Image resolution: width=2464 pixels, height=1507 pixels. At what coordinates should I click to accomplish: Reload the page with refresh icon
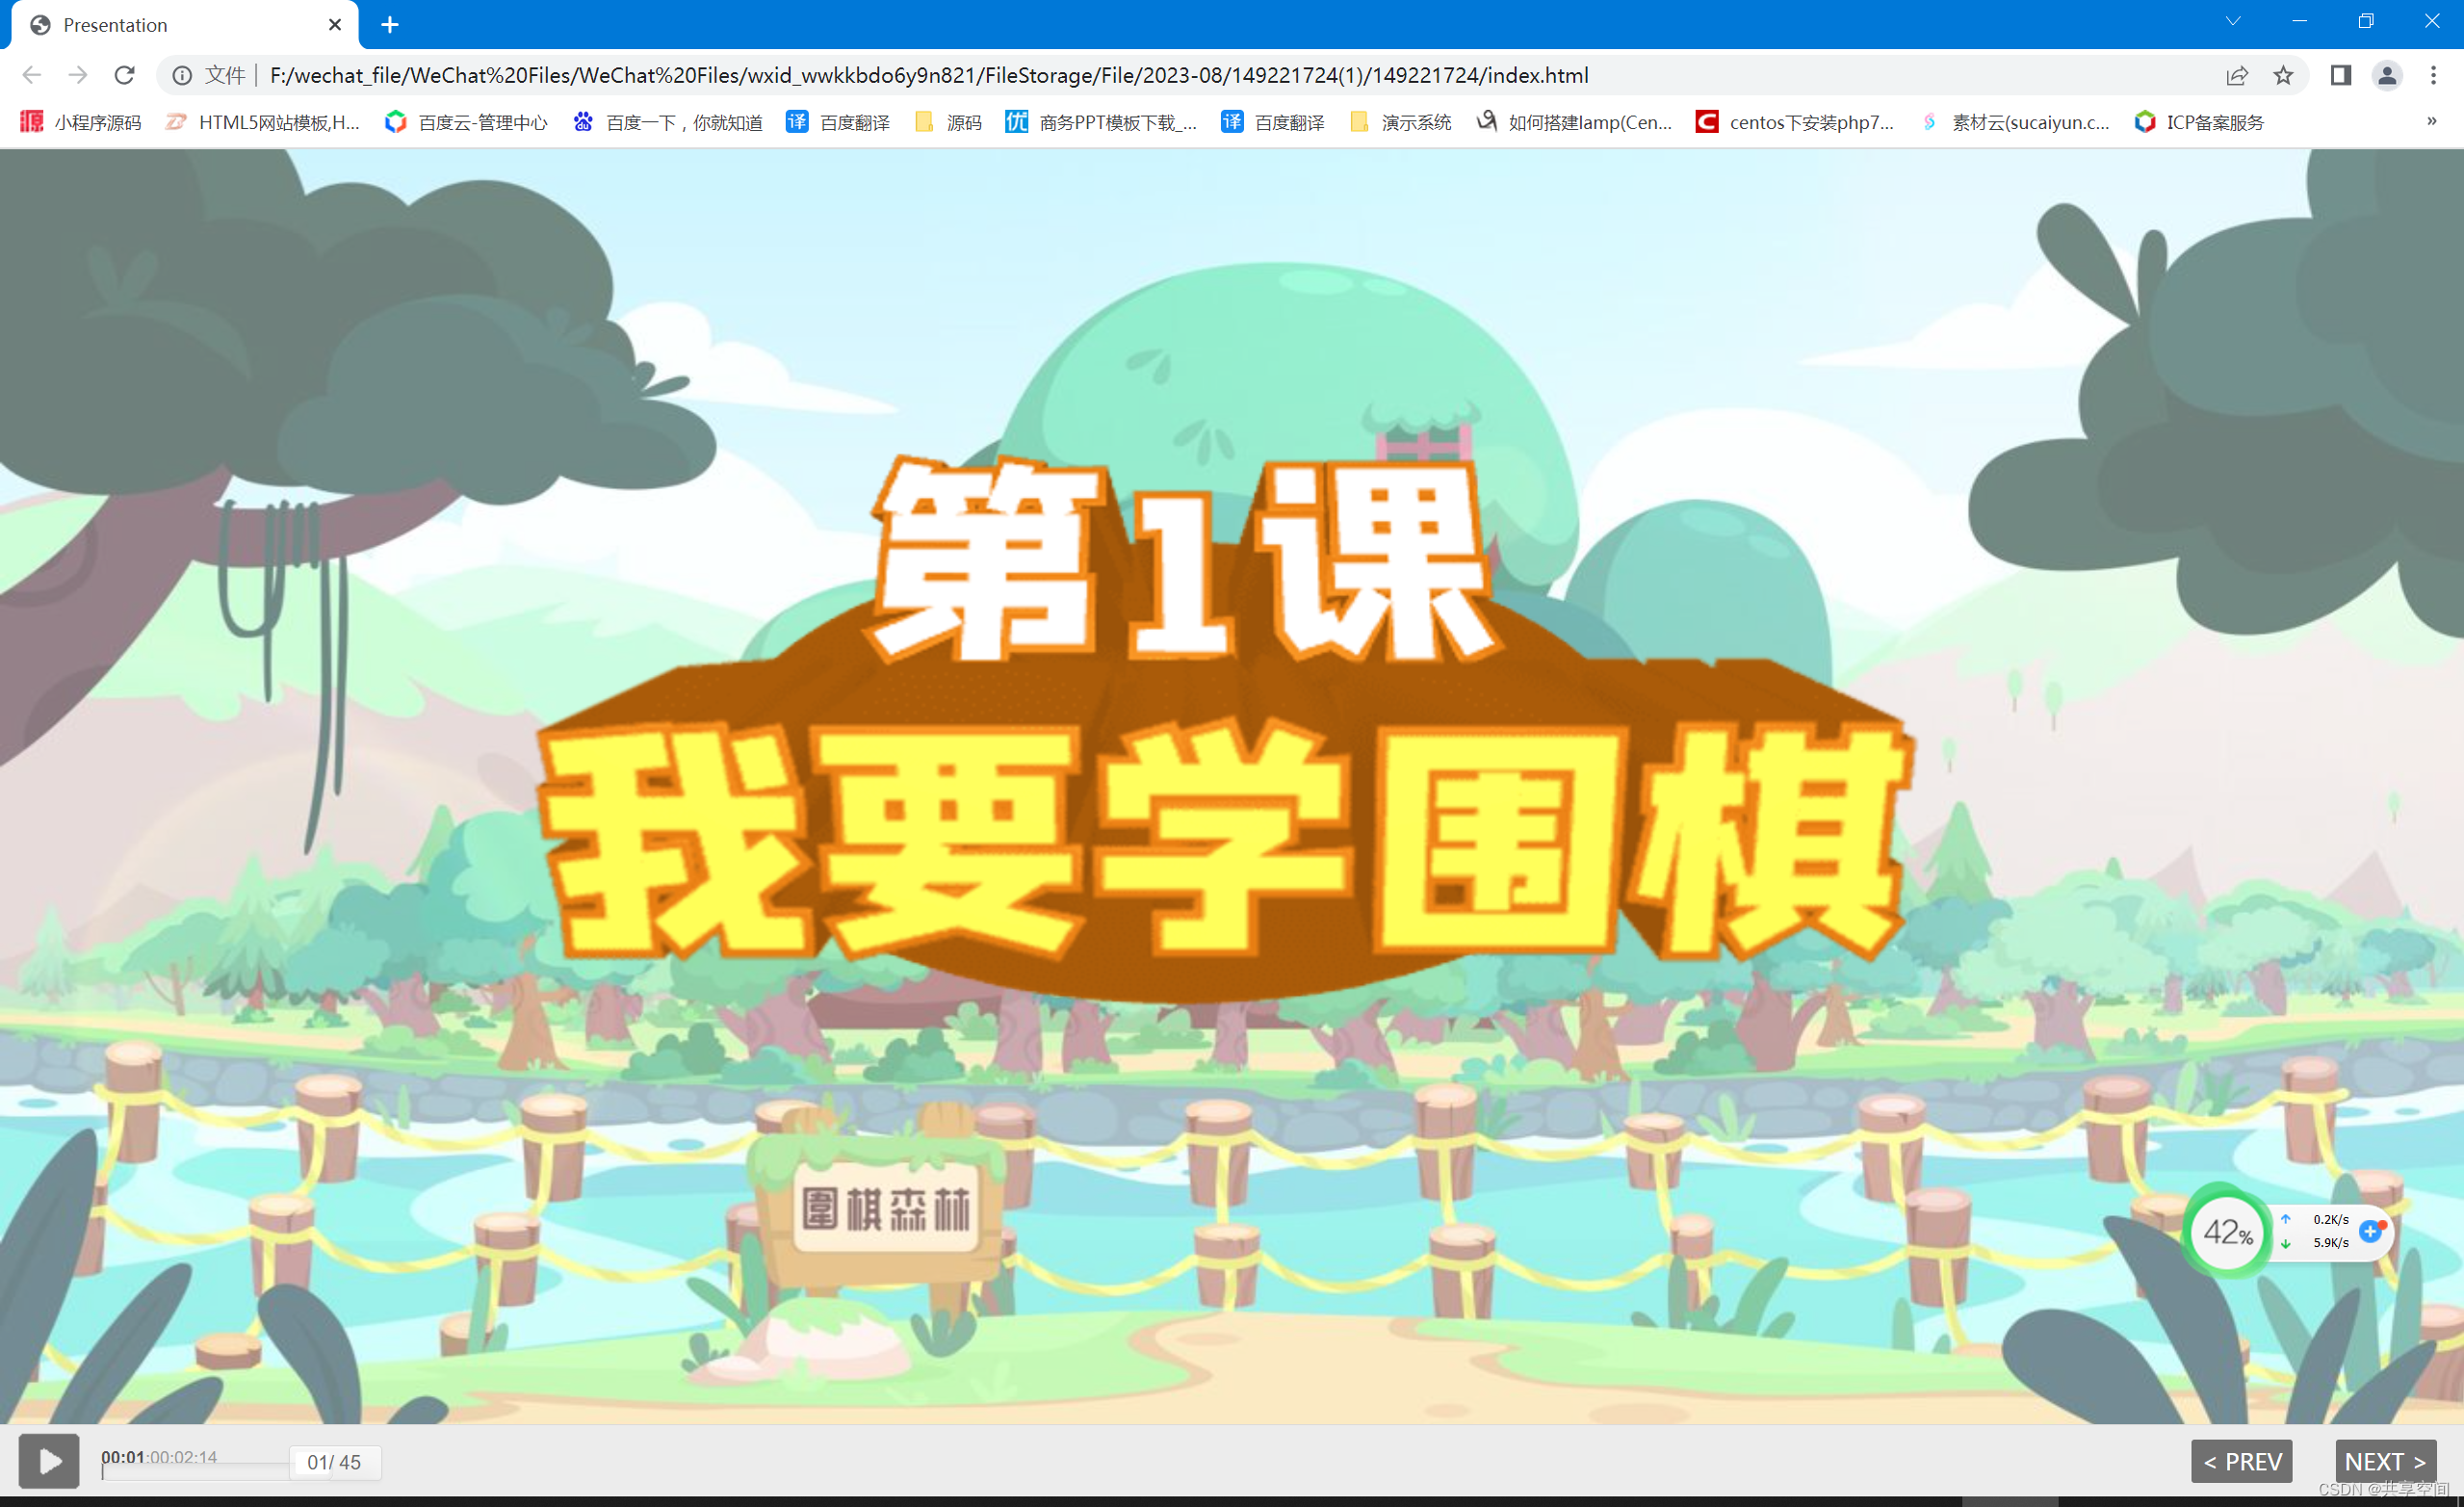[124, 75]
